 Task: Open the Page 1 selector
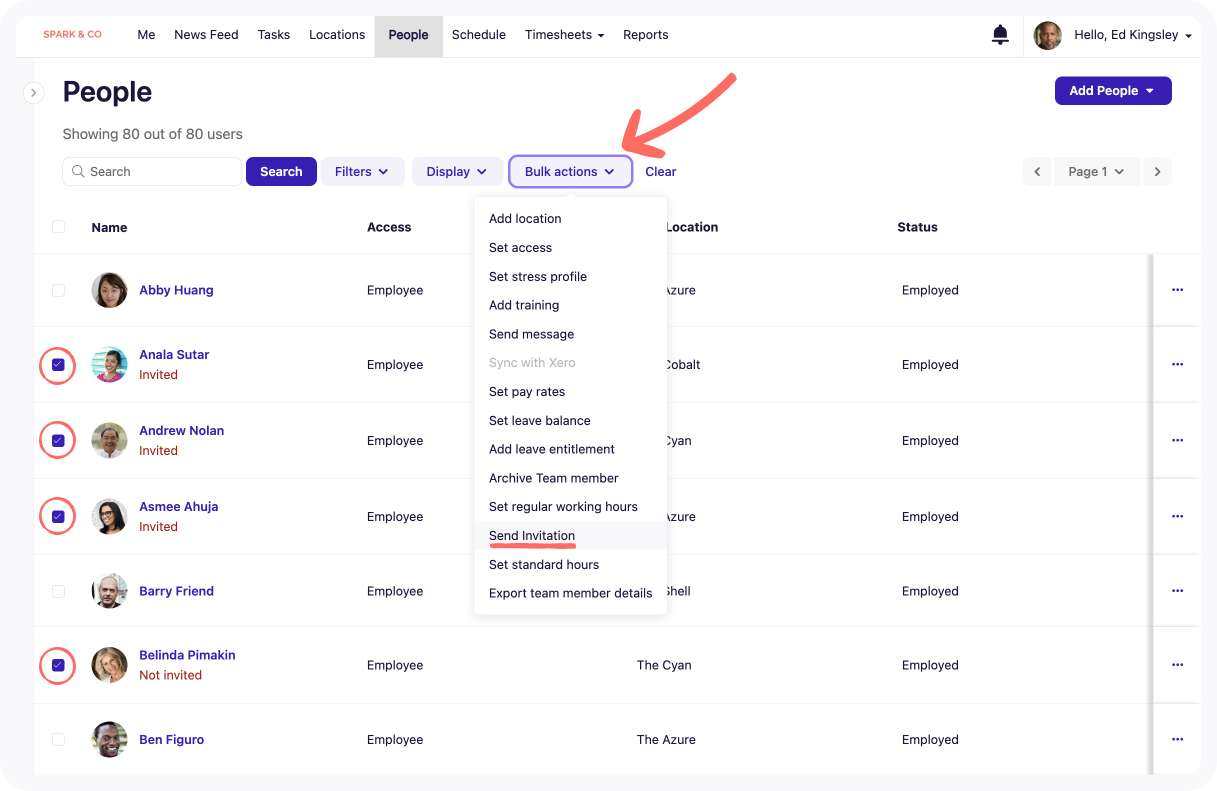[1096, 172]
